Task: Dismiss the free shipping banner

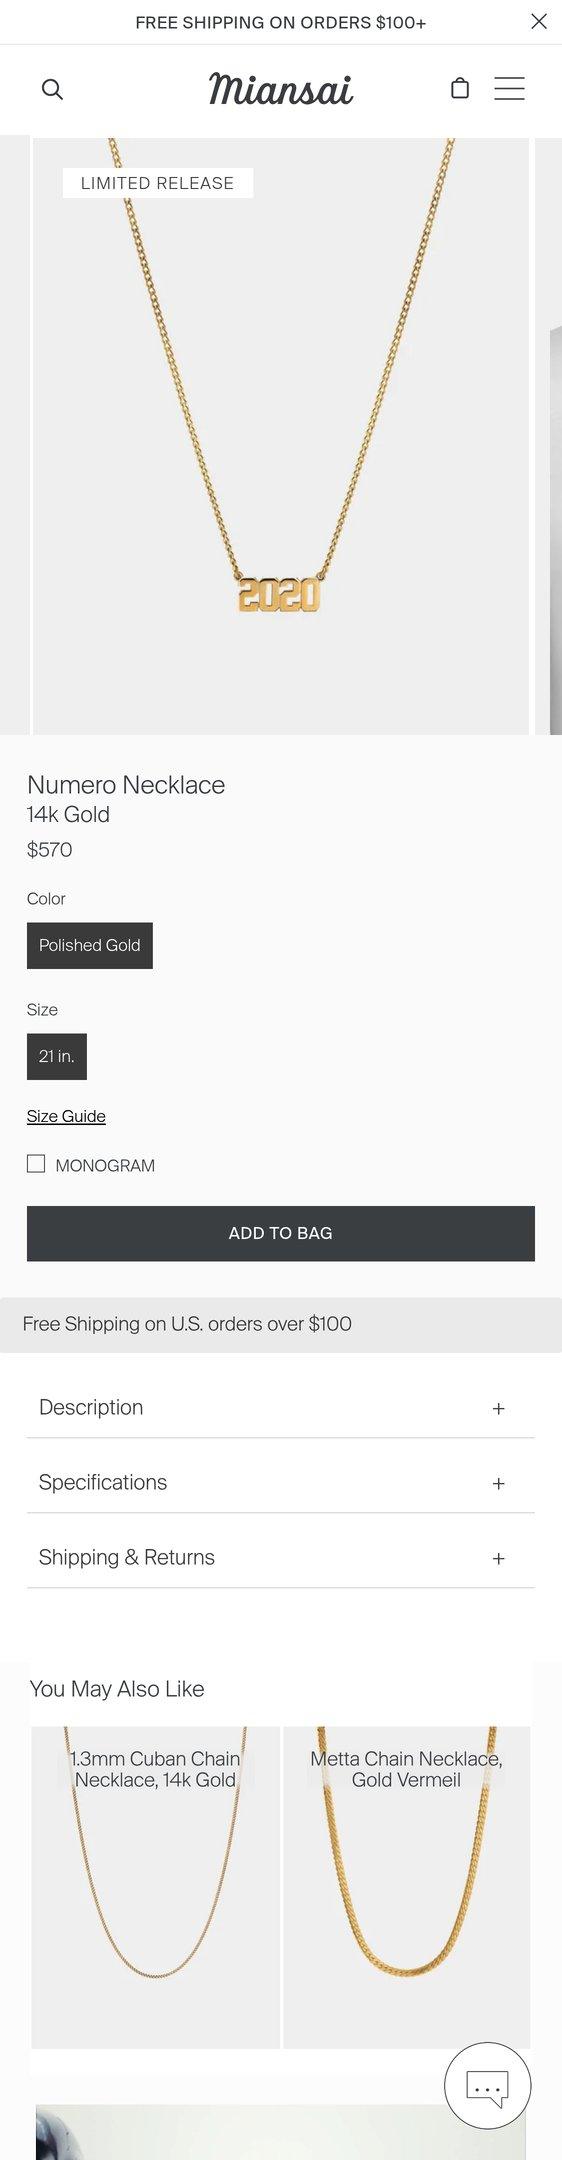Action: [x=539, y=22]
